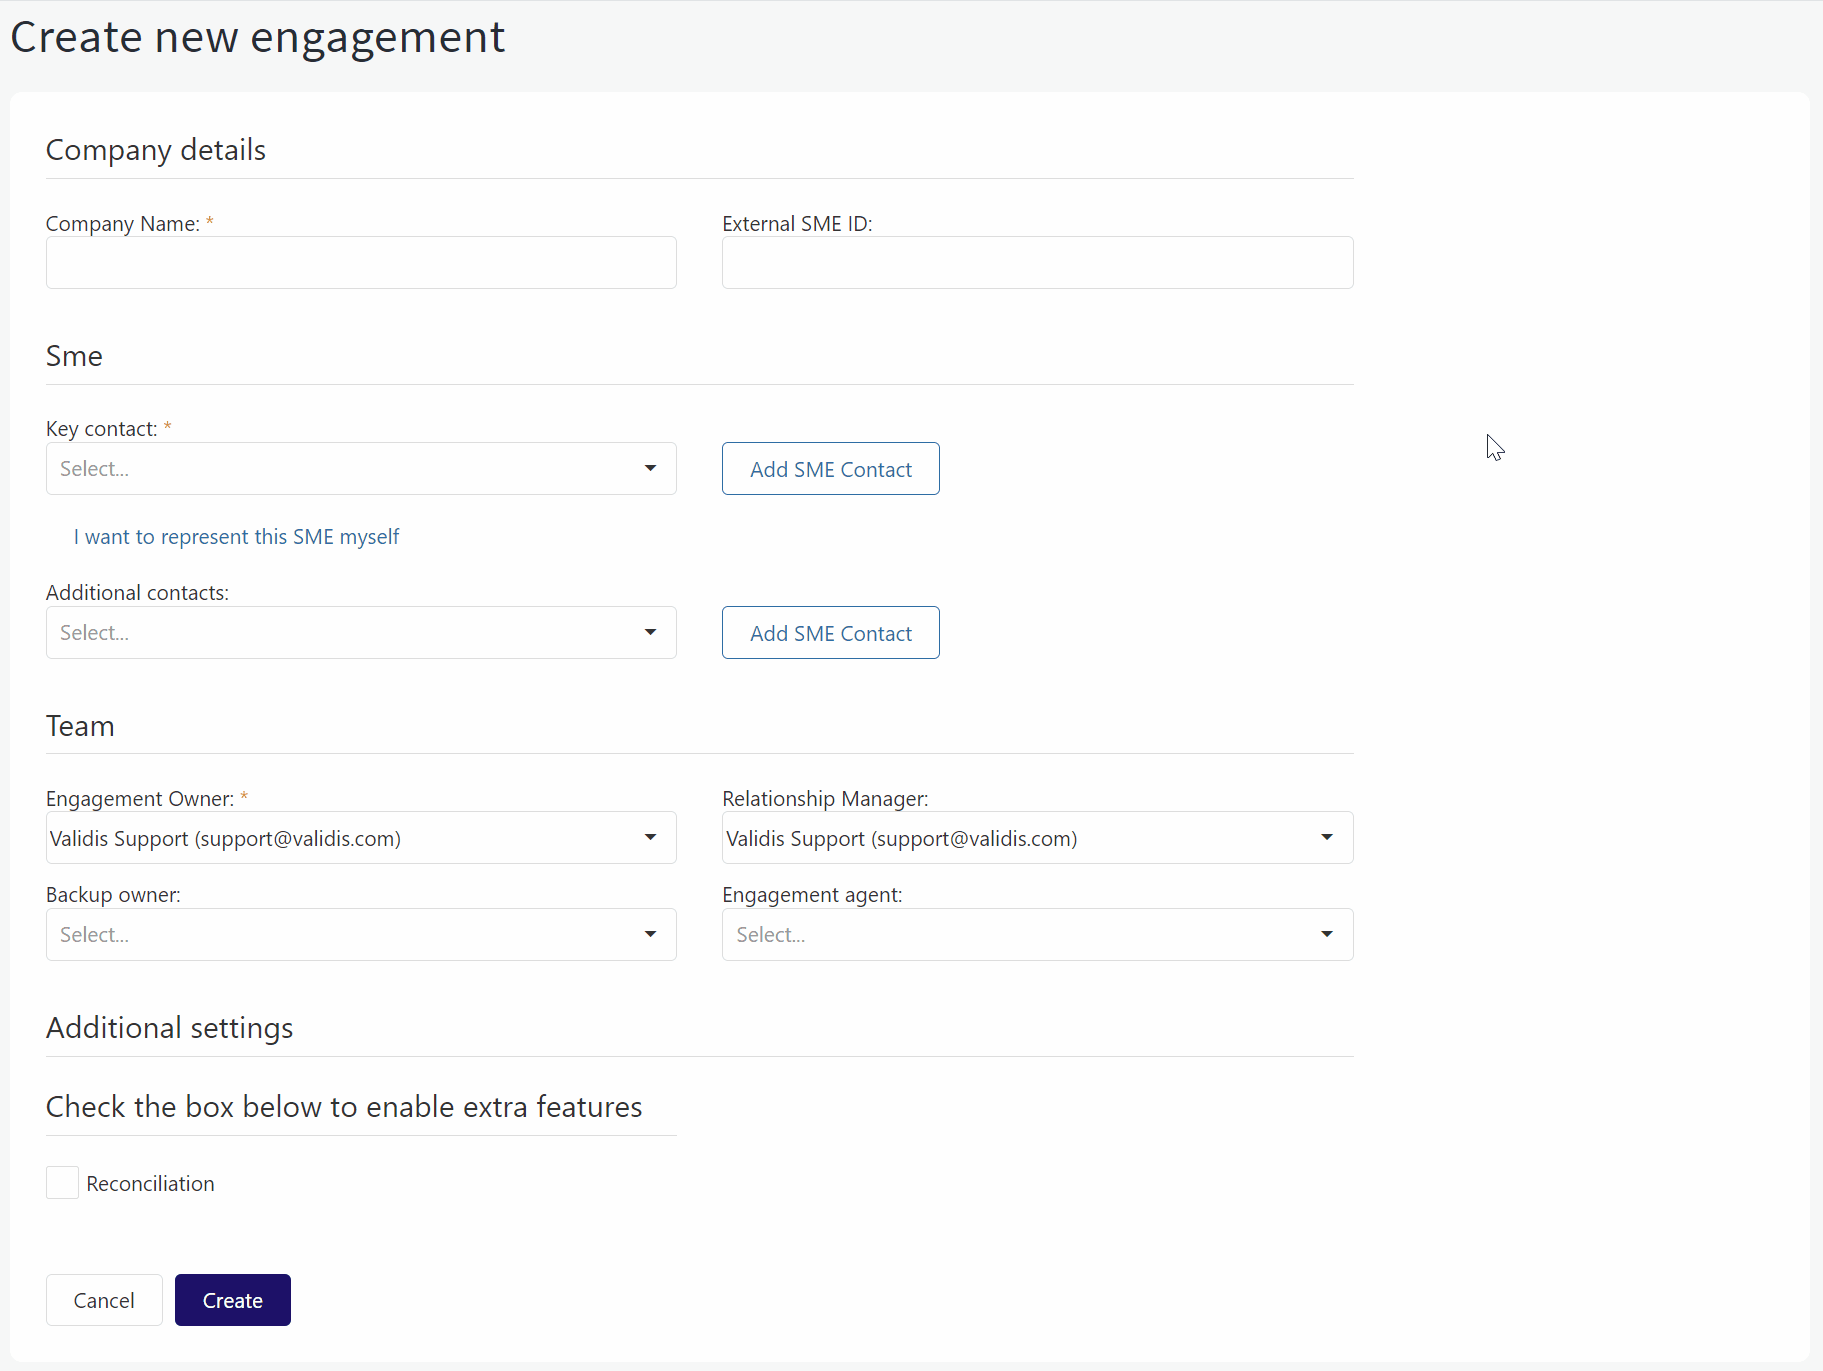The width and height of the screenshot is (1823, 1371).
Task: Open the Key contact dropdown
Action: [x=361, y=469]
